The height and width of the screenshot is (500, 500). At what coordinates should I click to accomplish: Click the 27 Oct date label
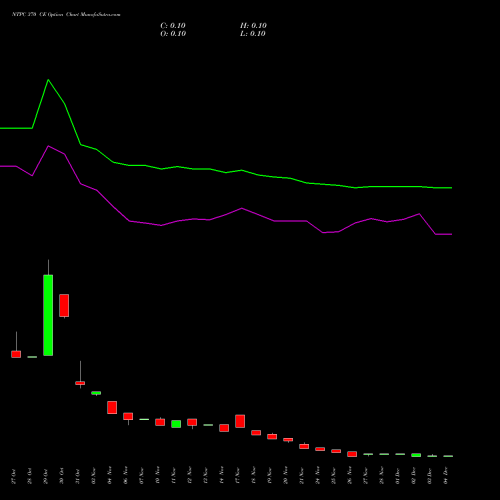click(14, 476)
